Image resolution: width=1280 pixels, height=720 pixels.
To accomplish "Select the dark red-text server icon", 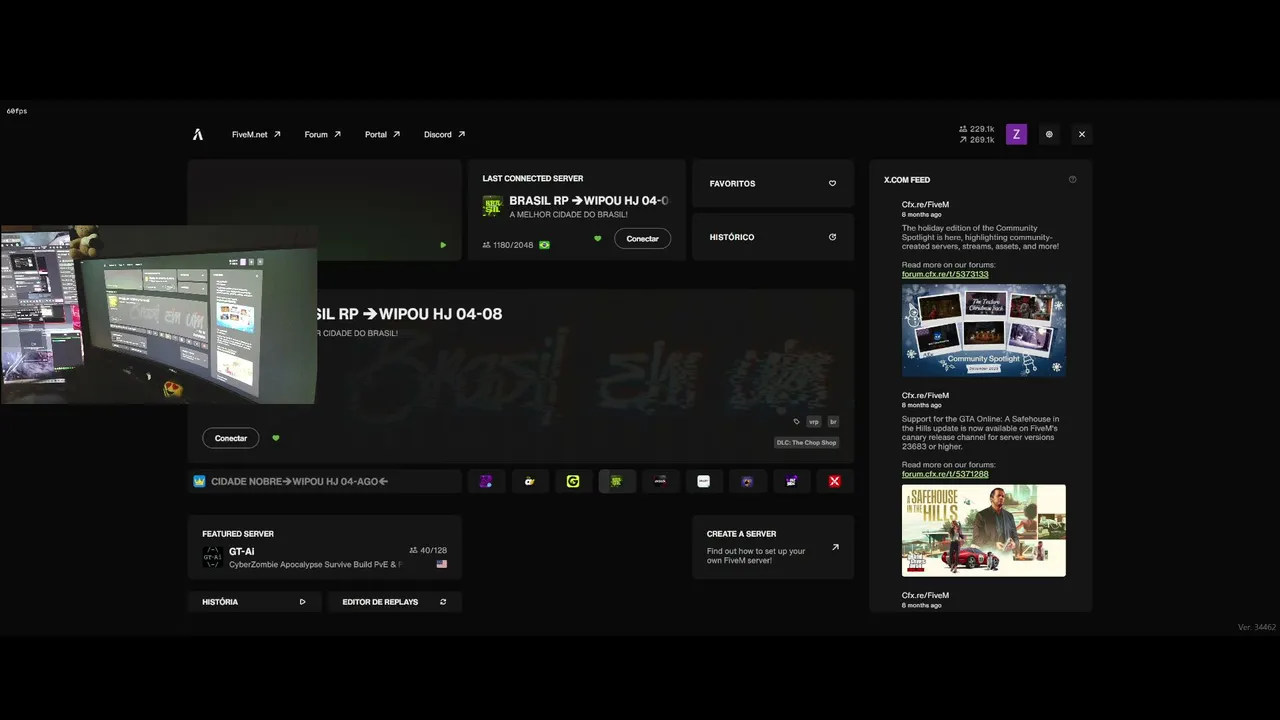I will pyautogui.click(x=660, y=481).
